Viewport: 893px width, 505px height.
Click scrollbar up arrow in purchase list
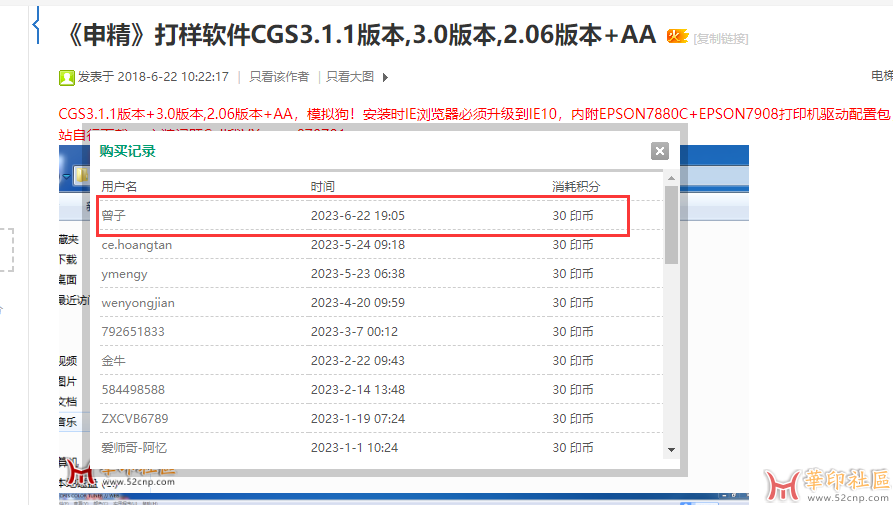coord(671,178)
